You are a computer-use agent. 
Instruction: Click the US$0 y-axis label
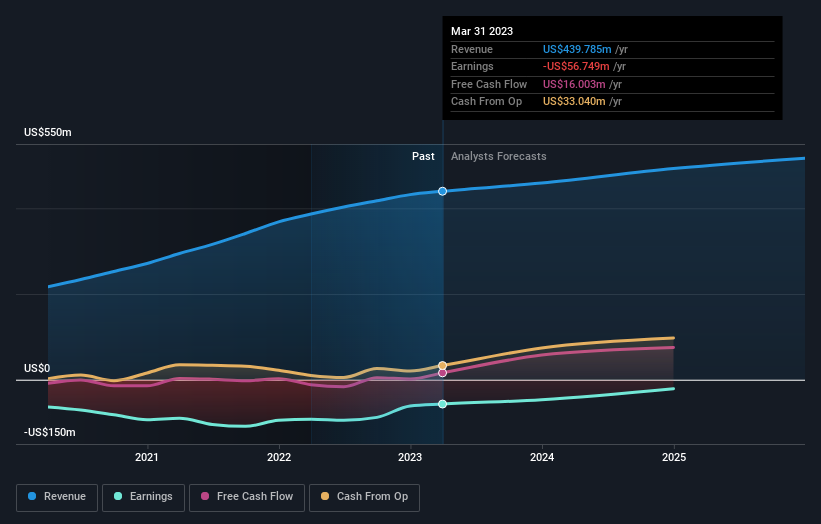point(37,369)
